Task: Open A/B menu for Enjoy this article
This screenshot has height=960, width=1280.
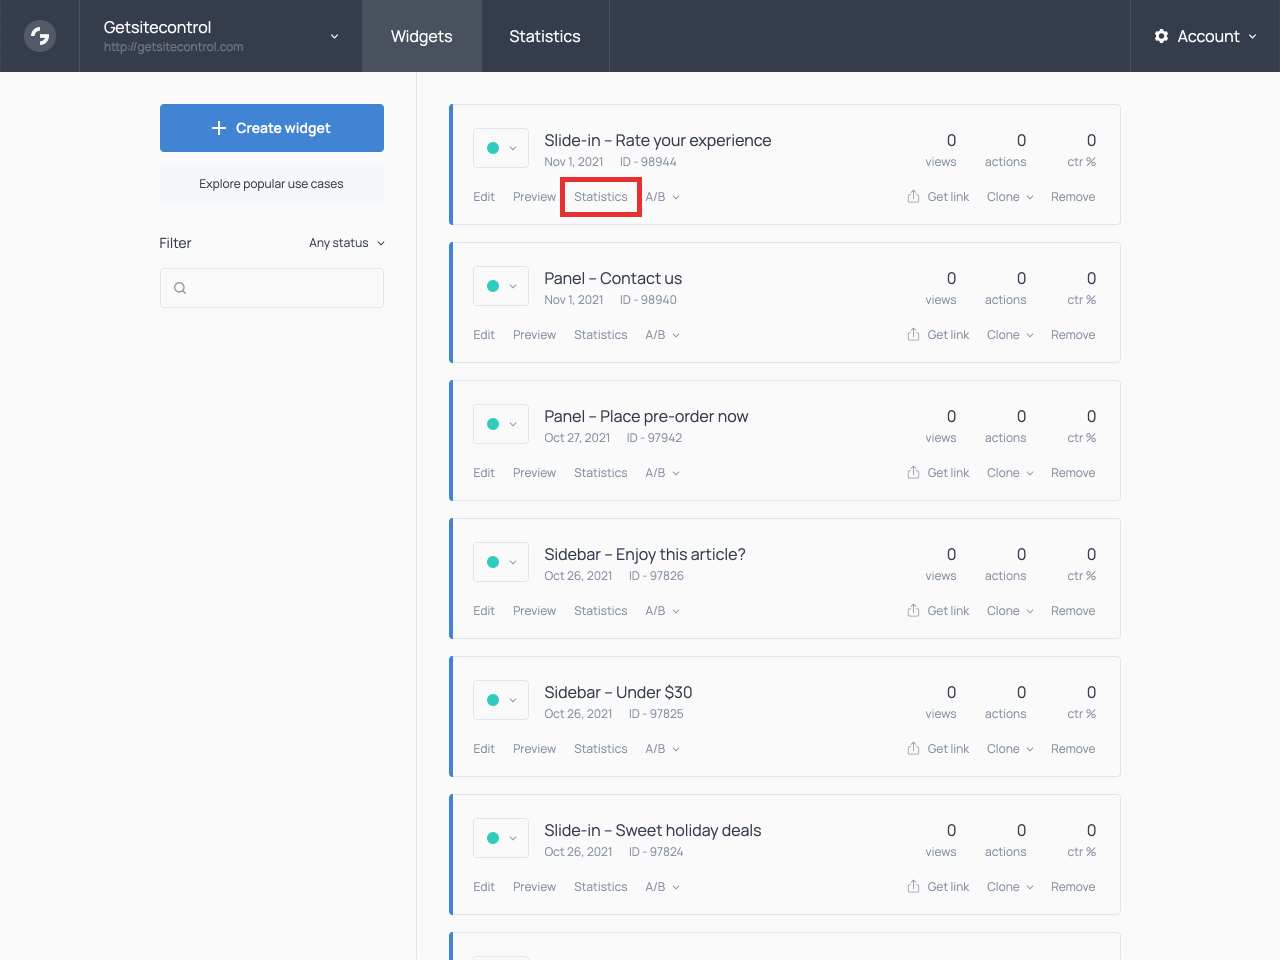Action: pos(662,611)
